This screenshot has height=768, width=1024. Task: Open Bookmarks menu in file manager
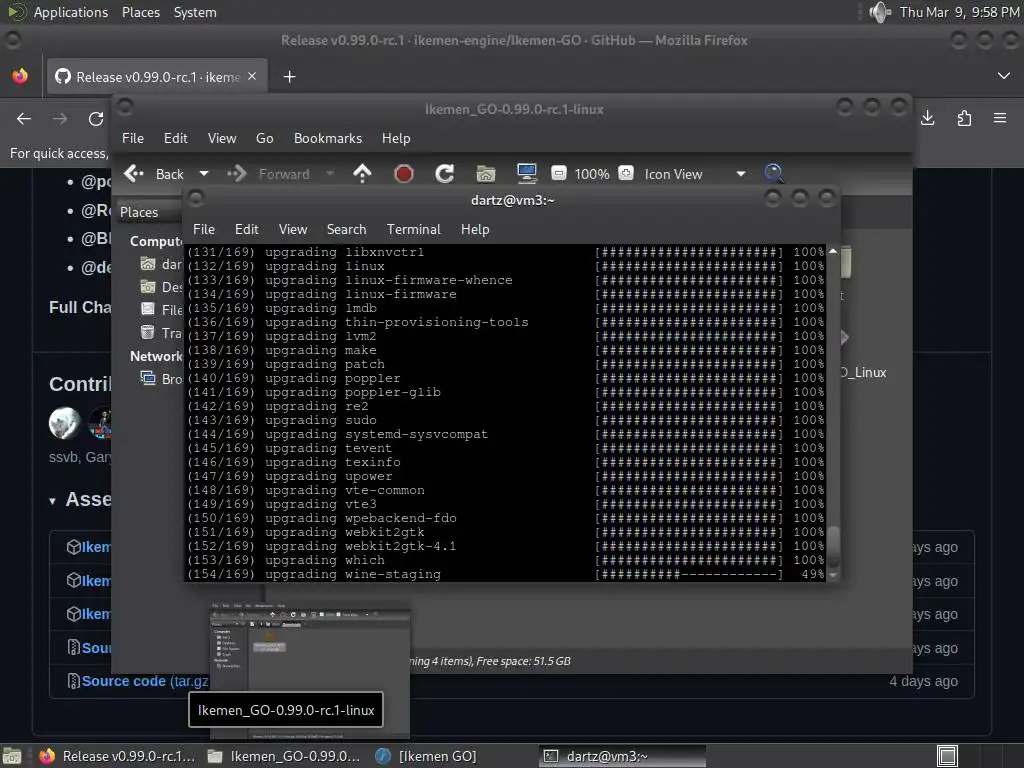pos(328,138)
